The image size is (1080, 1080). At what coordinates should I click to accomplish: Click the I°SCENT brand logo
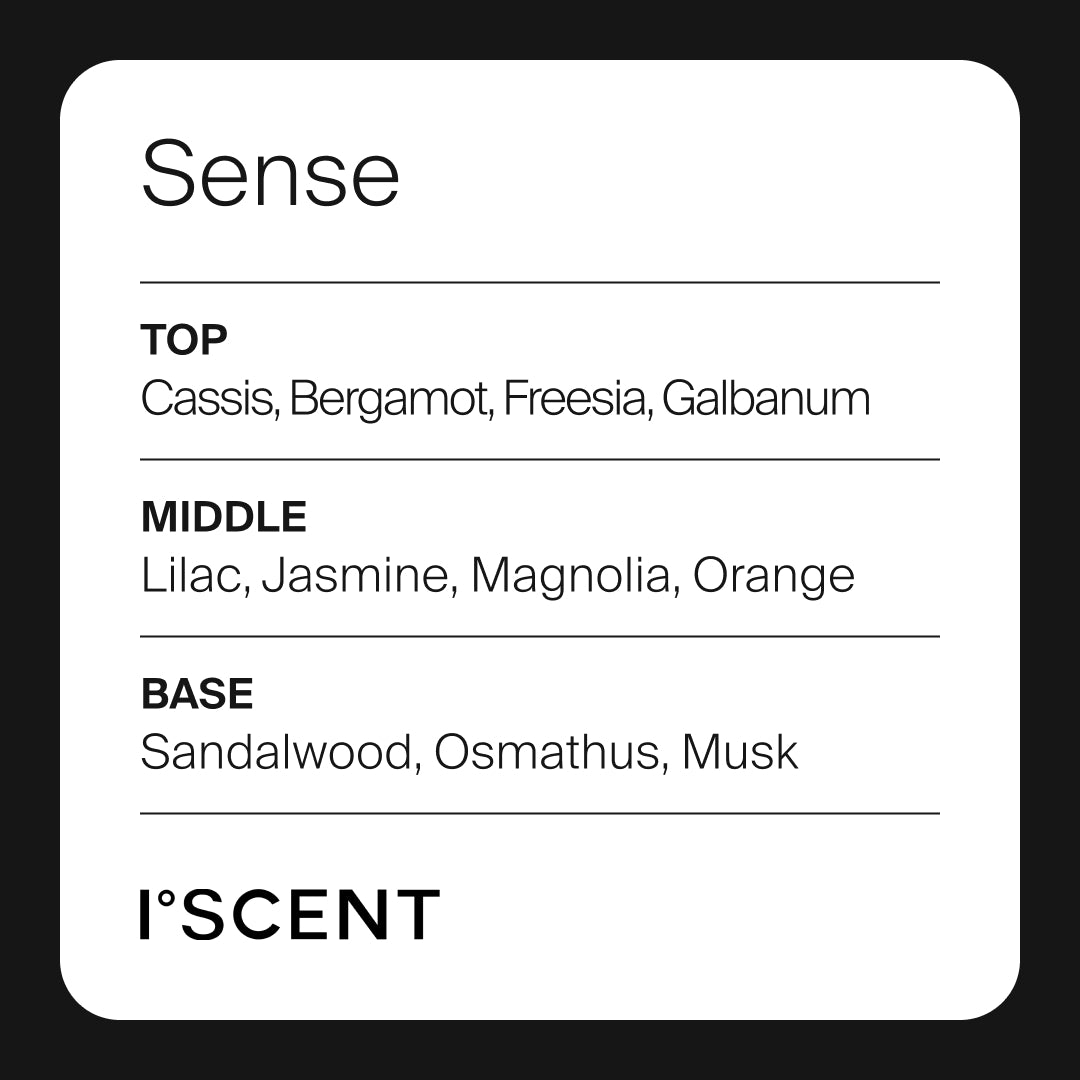290,914
